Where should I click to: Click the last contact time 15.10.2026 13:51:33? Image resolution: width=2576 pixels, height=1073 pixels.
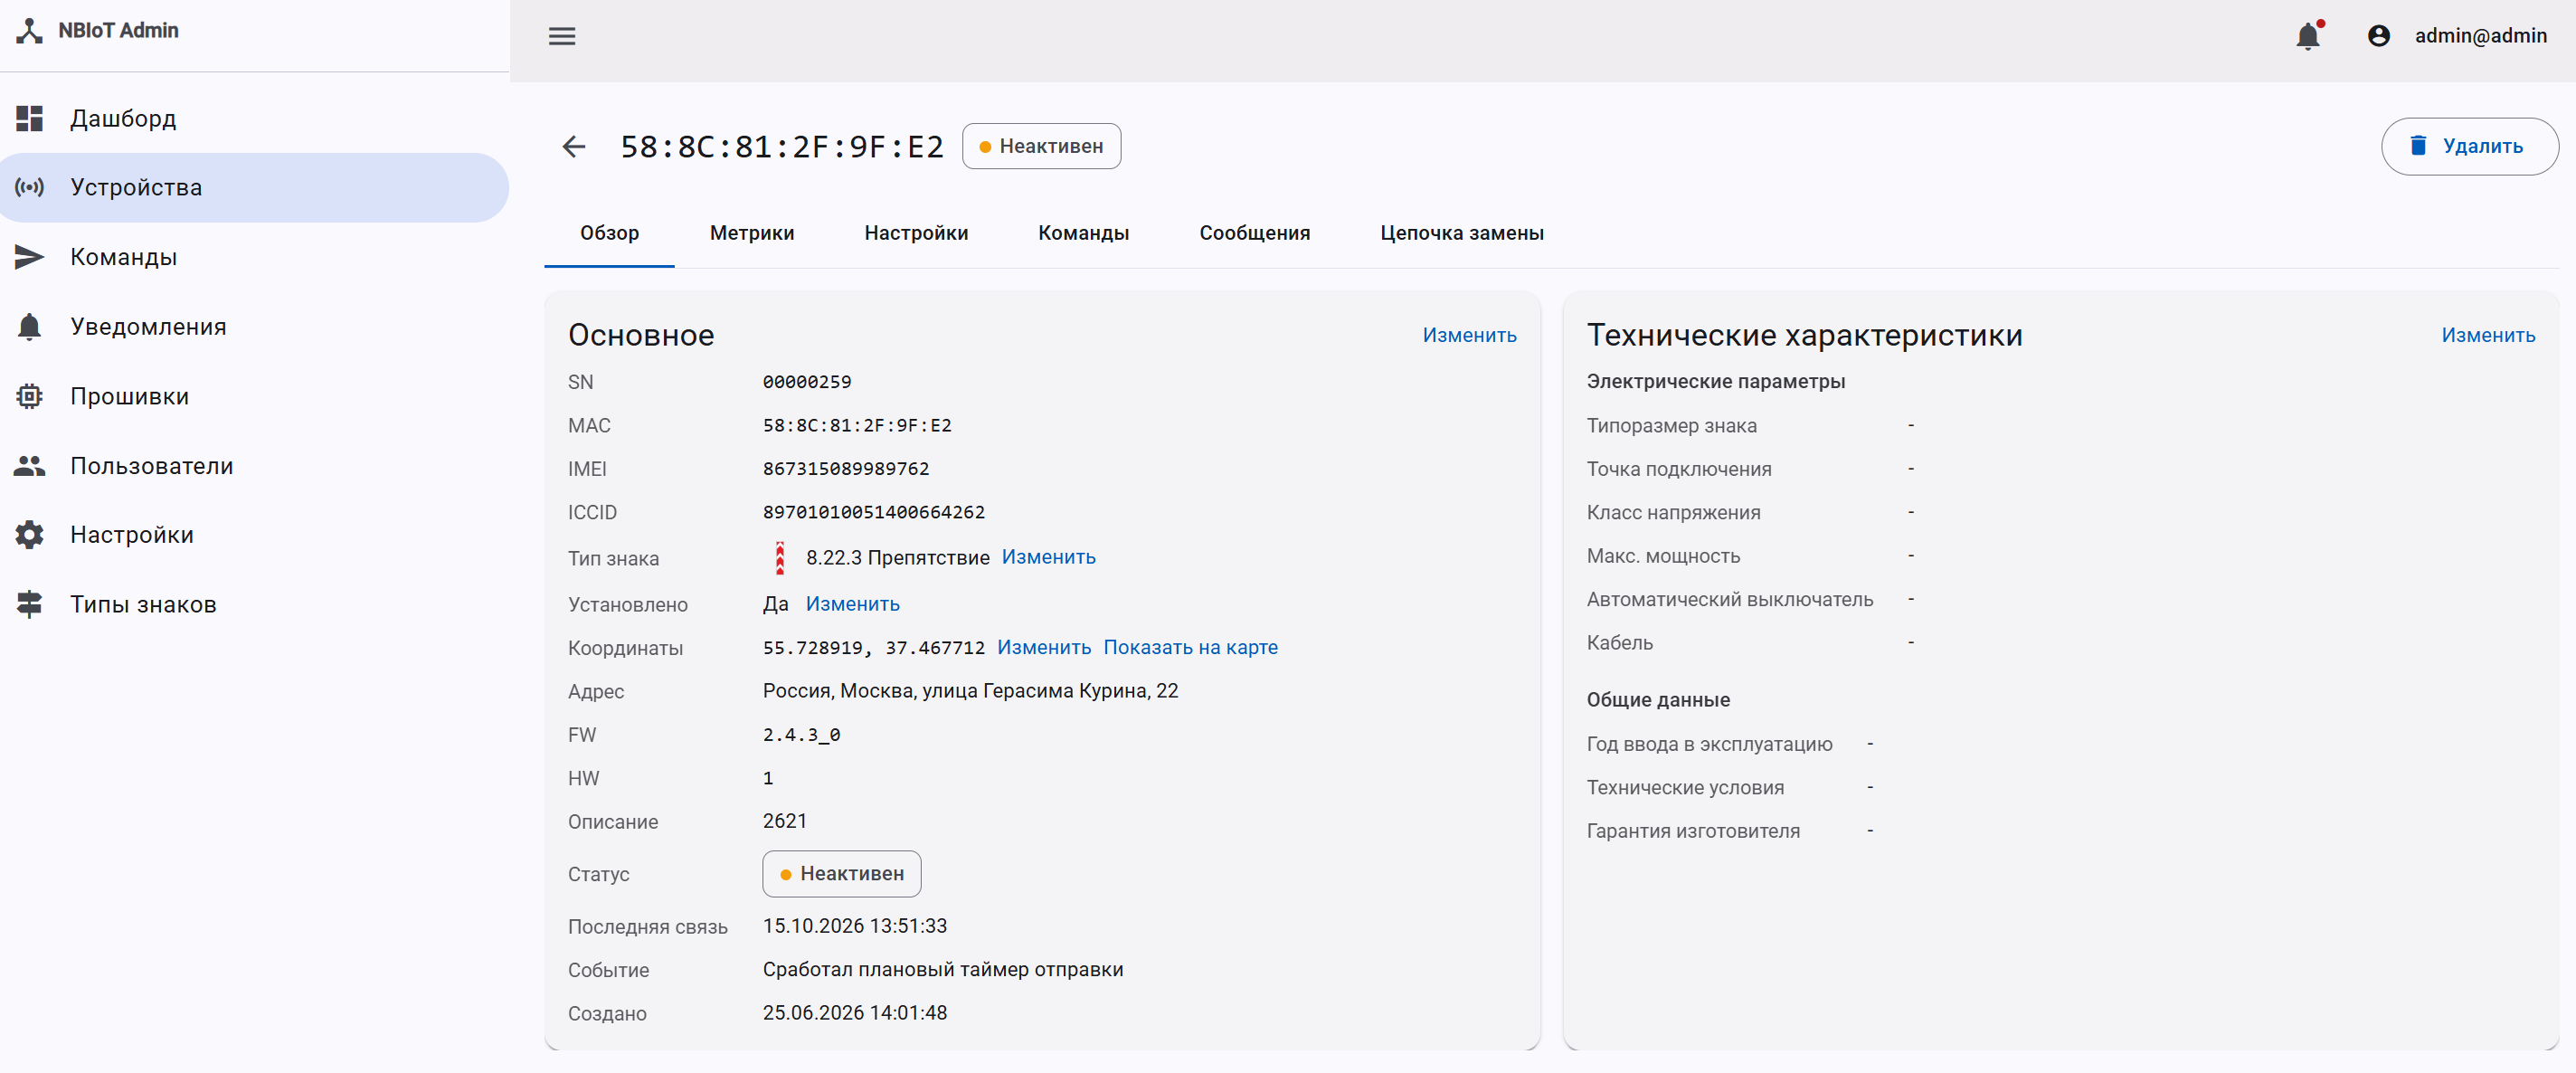[854, 926]
